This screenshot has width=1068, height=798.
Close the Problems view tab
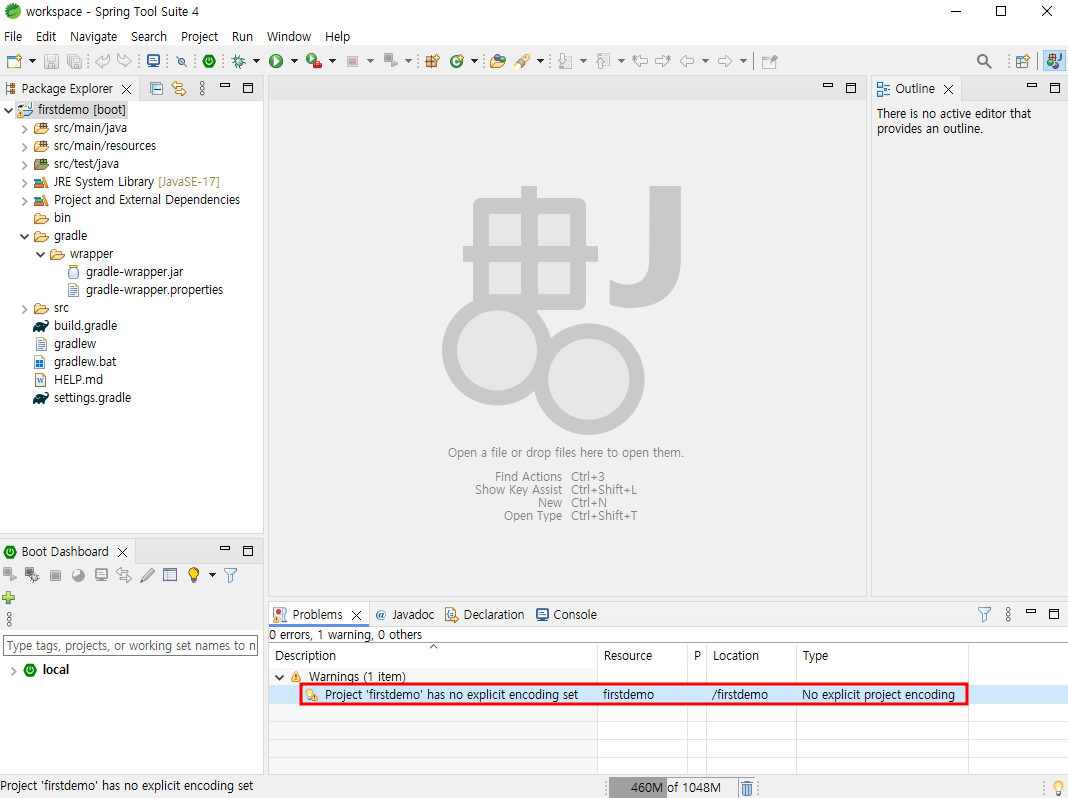pyautogui.click(x=356, y=615)
